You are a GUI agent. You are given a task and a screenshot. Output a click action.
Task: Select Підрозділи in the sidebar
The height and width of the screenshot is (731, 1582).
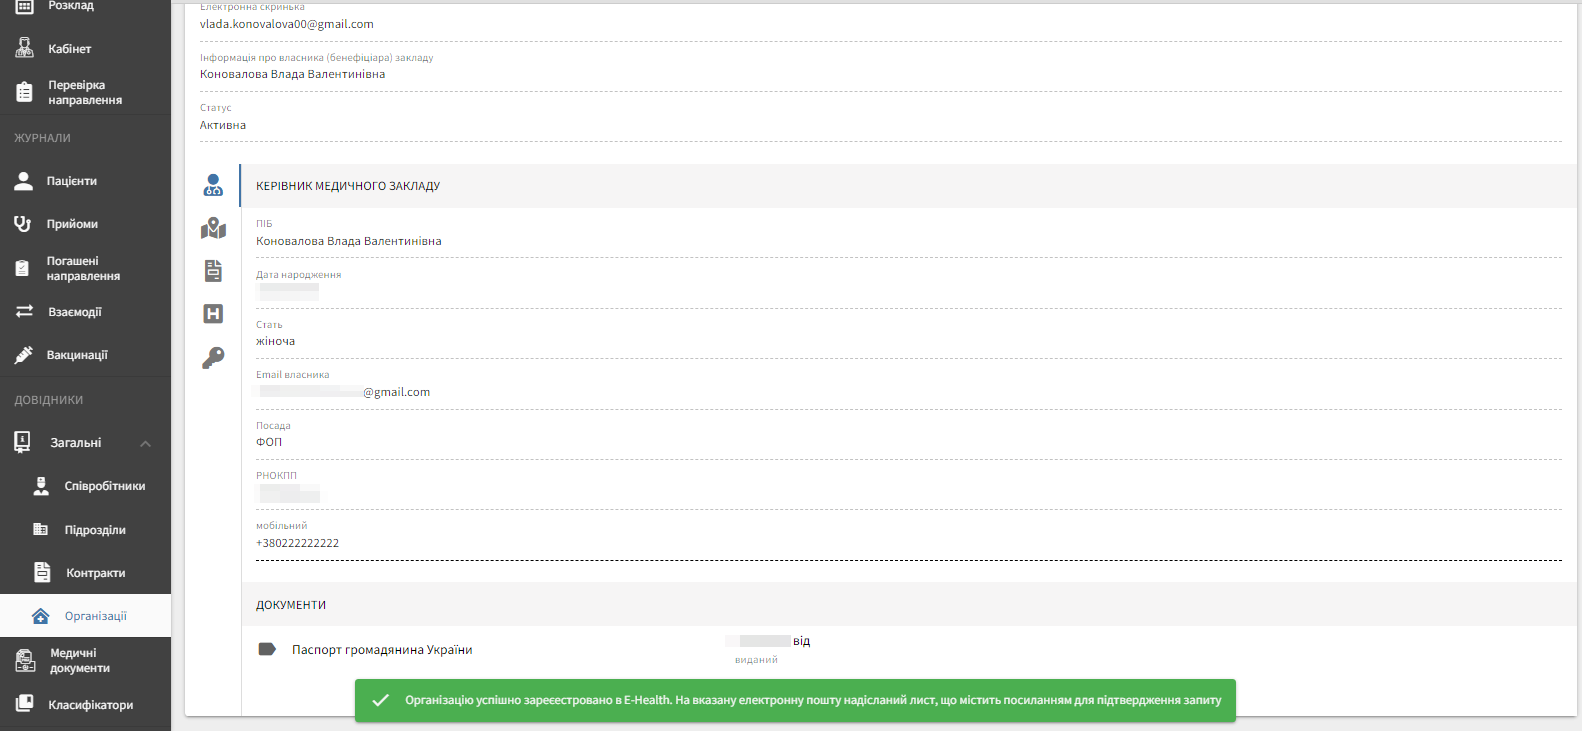[x=95, y=530]
